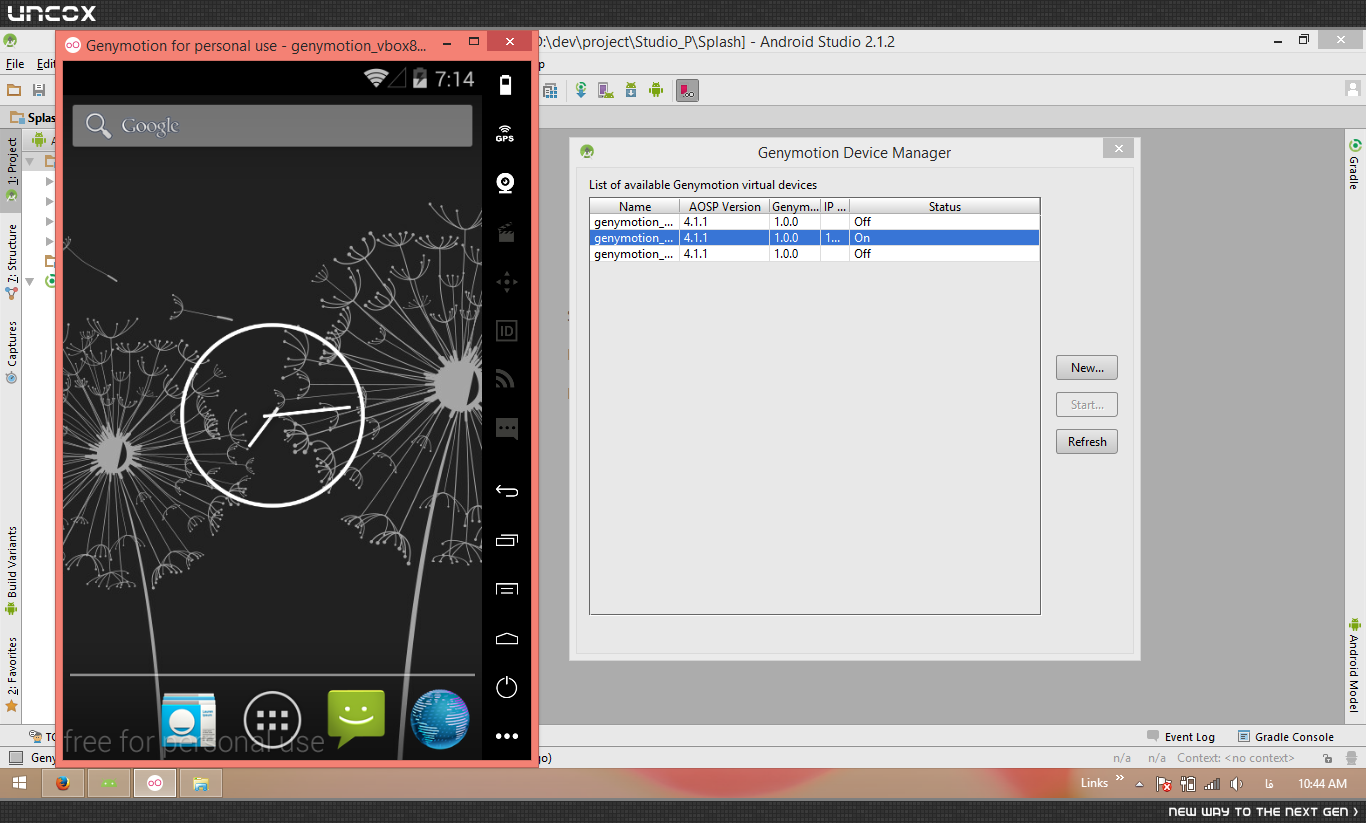Viewport: 1366px width, 823px height.
Task: Click the Sync Project with Gradle toolbar icon
Action: pyautogui.click(x=581, y=90)
